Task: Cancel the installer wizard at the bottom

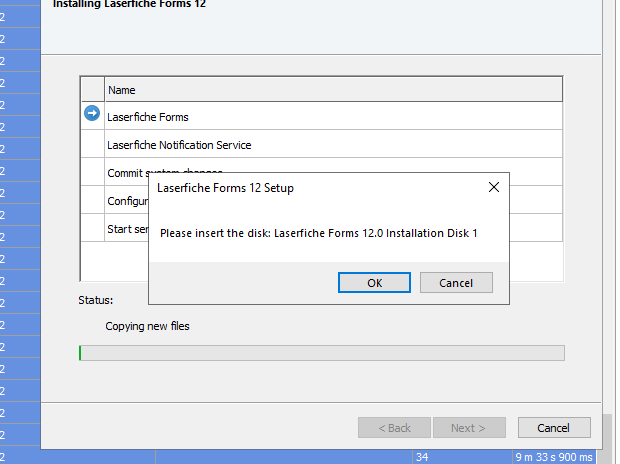Action: pos(554,428)
